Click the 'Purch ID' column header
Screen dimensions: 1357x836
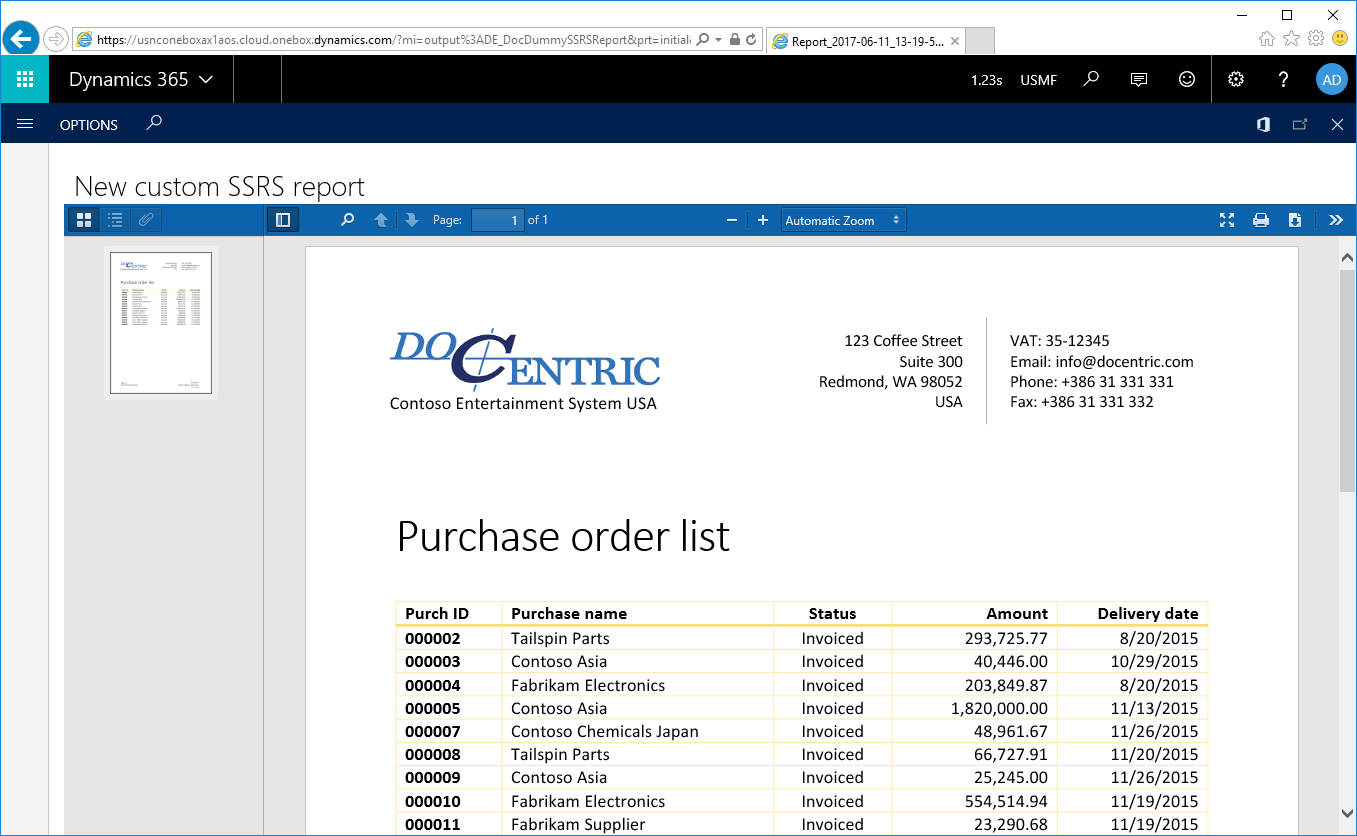[x=437, y=613]
